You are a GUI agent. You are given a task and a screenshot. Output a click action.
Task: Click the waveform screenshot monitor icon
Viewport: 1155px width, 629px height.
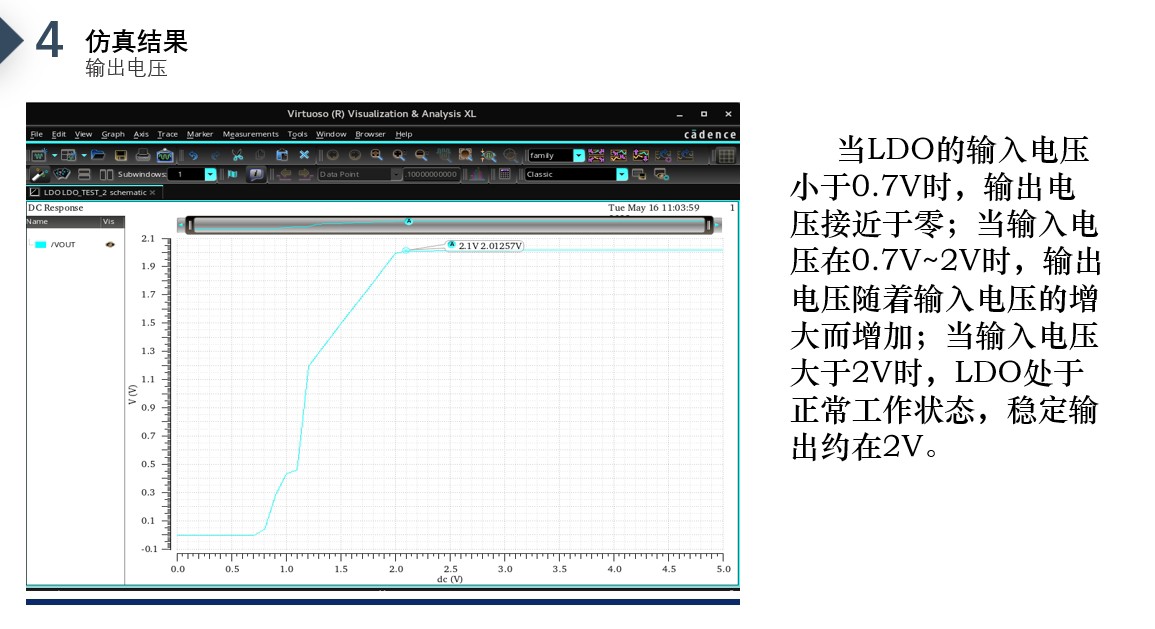(165, 155)
